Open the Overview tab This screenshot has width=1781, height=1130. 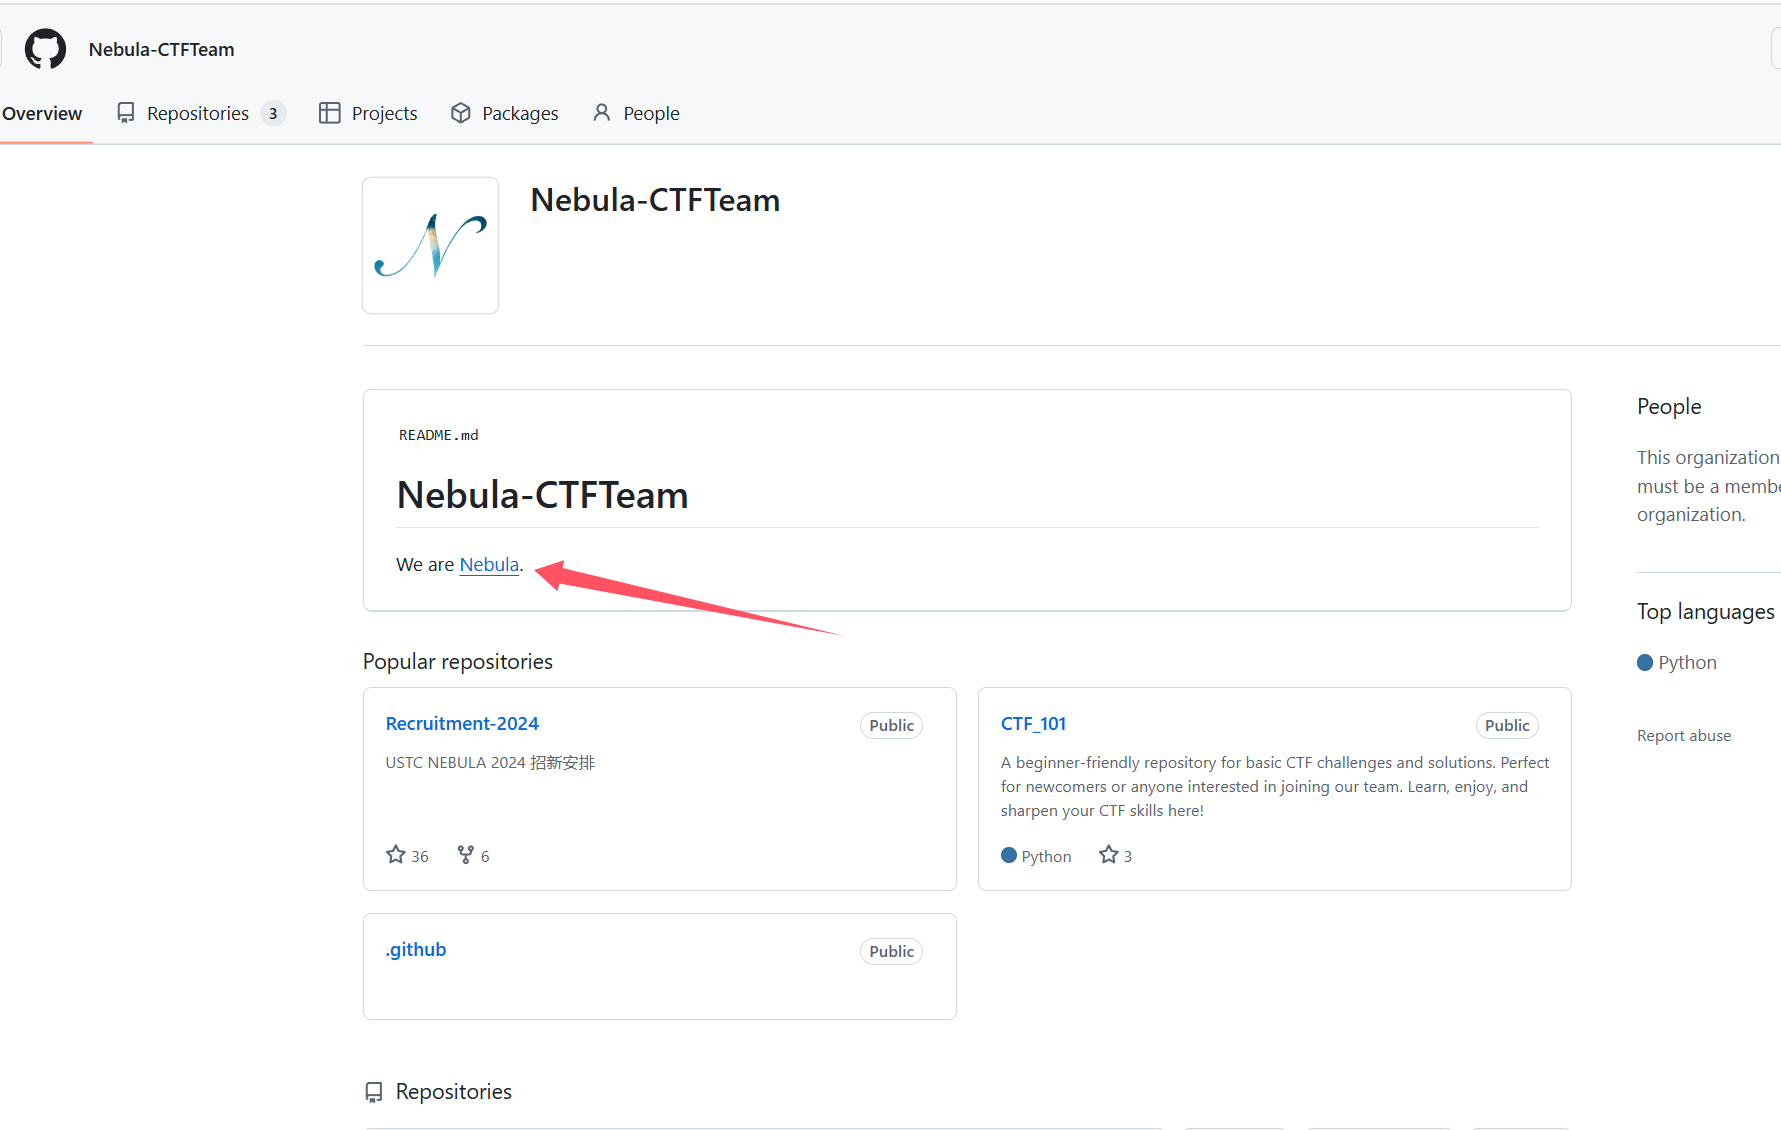[x=42, y=113]
